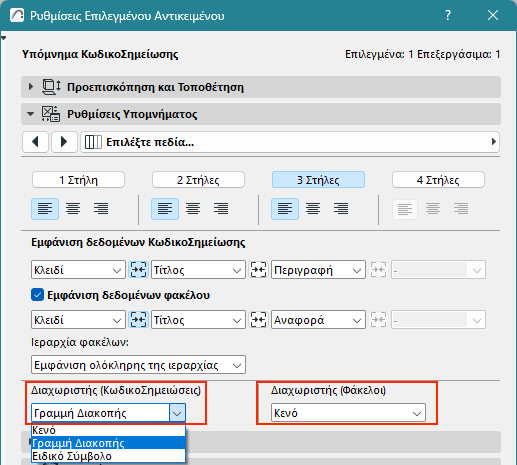
Task: Open the Περιγραφή column dropdown
Action: (x=318, y=270)
